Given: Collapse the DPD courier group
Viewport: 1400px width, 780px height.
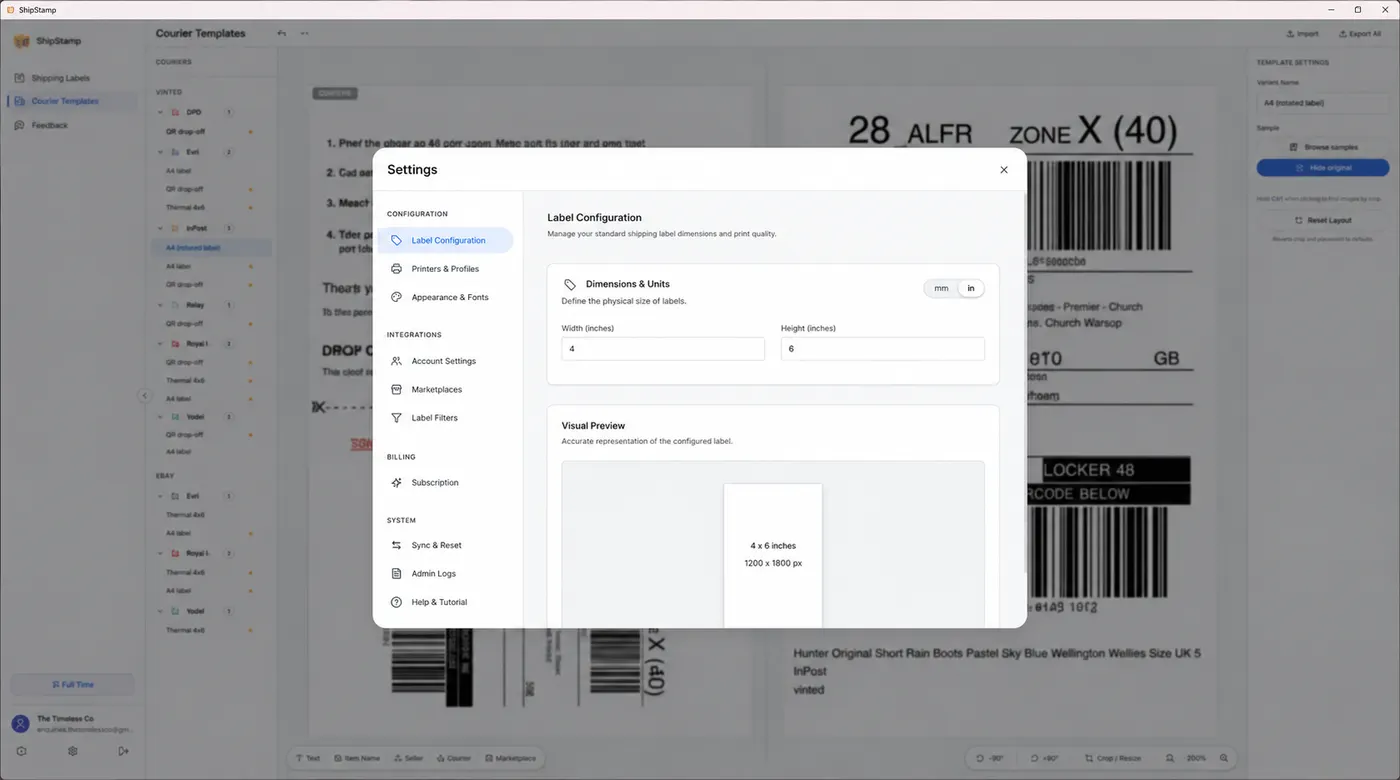Looking at the screenshot, I should (161, 112).
